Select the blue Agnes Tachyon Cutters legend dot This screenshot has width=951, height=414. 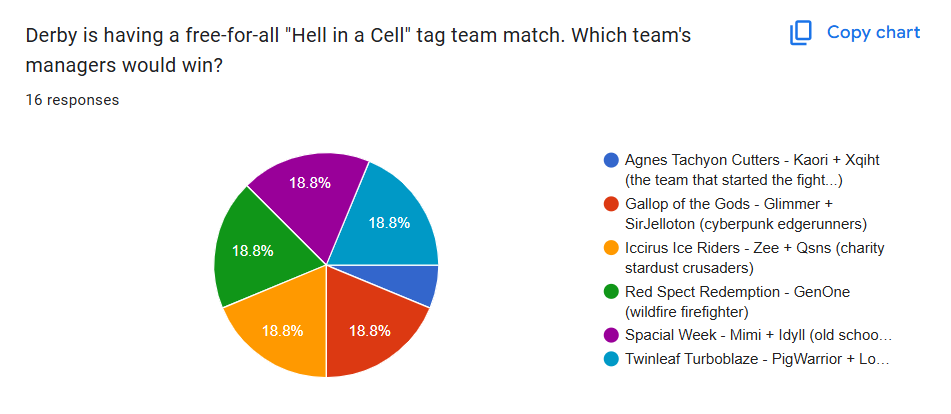(611, 161)
